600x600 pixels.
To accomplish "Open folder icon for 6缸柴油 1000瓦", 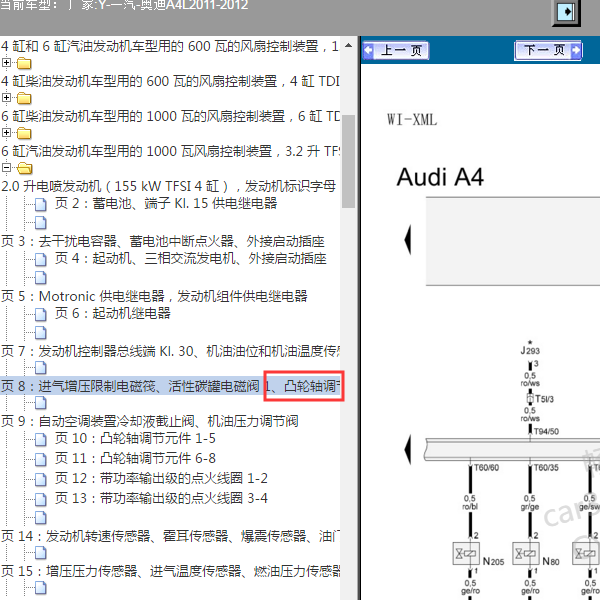I will 24,133.
